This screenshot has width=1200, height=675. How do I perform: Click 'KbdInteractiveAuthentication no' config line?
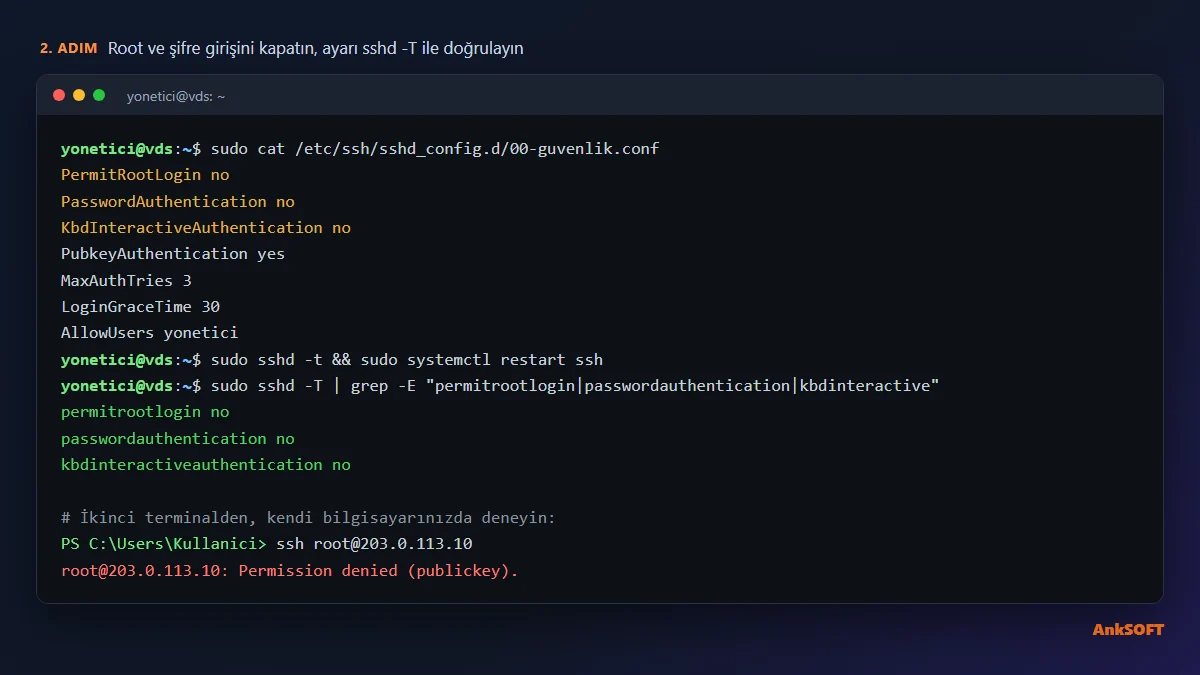click(x=206, y=228)
